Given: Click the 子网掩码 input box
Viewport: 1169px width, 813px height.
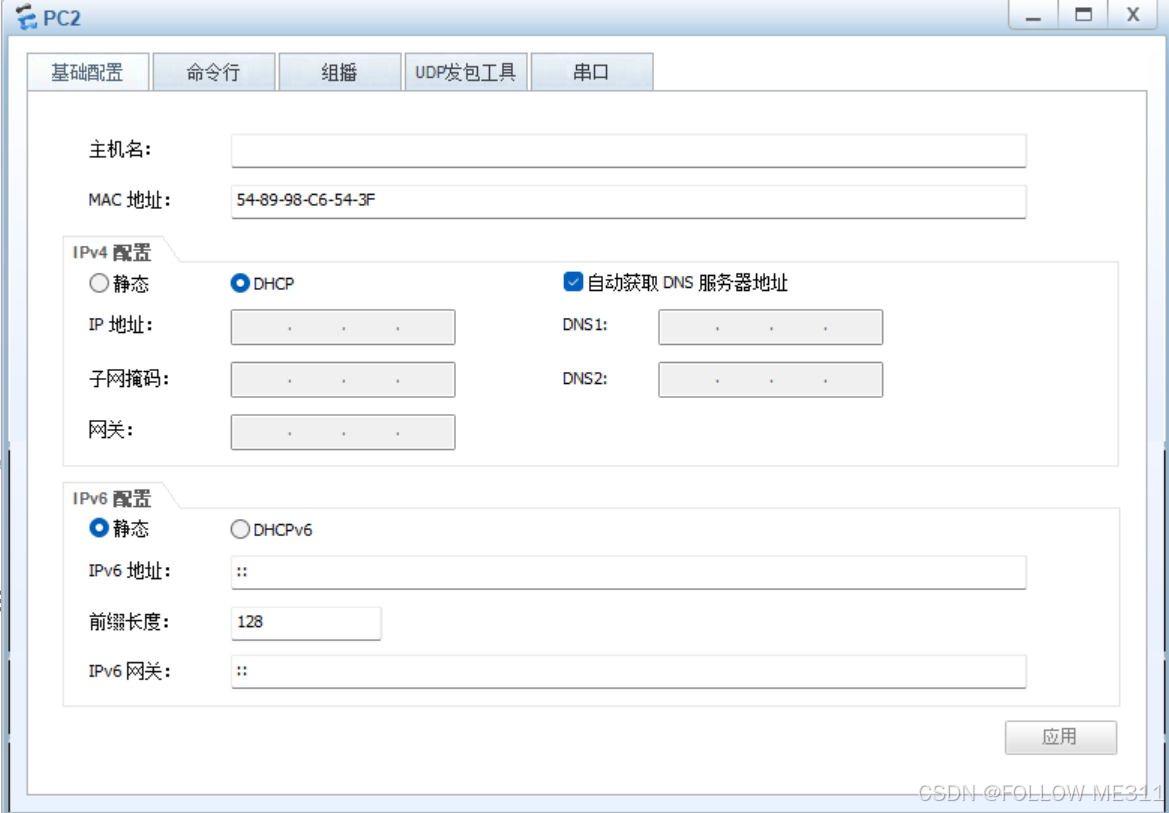Looking at the screenshot, I should [343, 380].
